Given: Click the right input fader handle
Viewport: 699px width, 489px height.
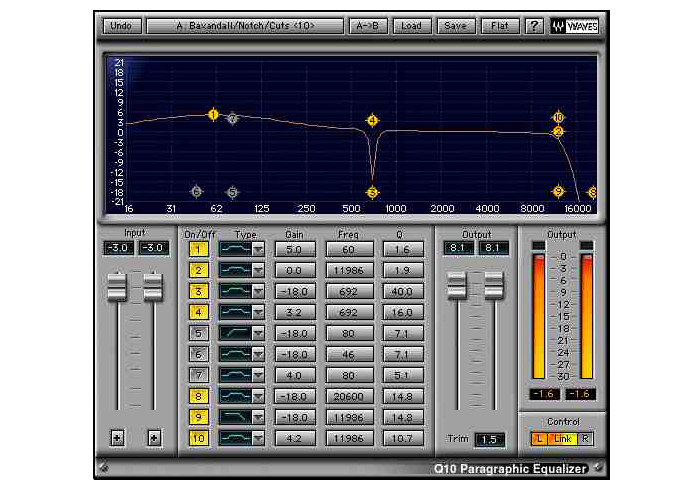Looking at the screenshot, I should [153, 286].
